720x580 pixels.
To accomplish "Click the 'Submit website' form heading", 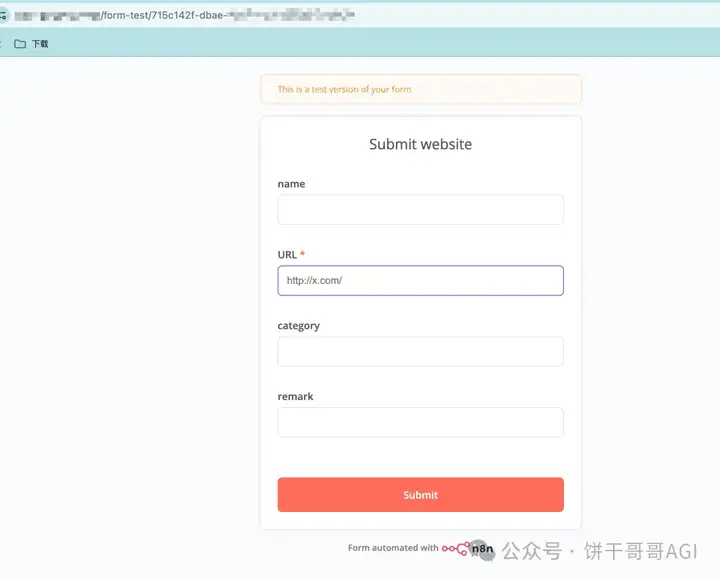I will (x=420, y=144).
